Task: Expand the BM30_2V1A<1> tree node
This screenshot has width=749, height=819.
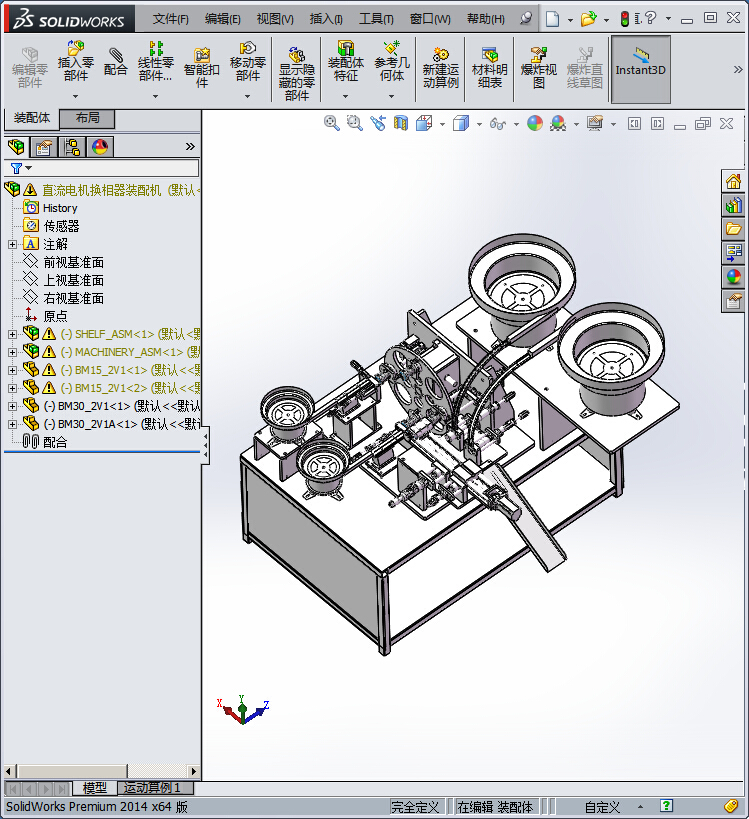Action: point(13,424)
